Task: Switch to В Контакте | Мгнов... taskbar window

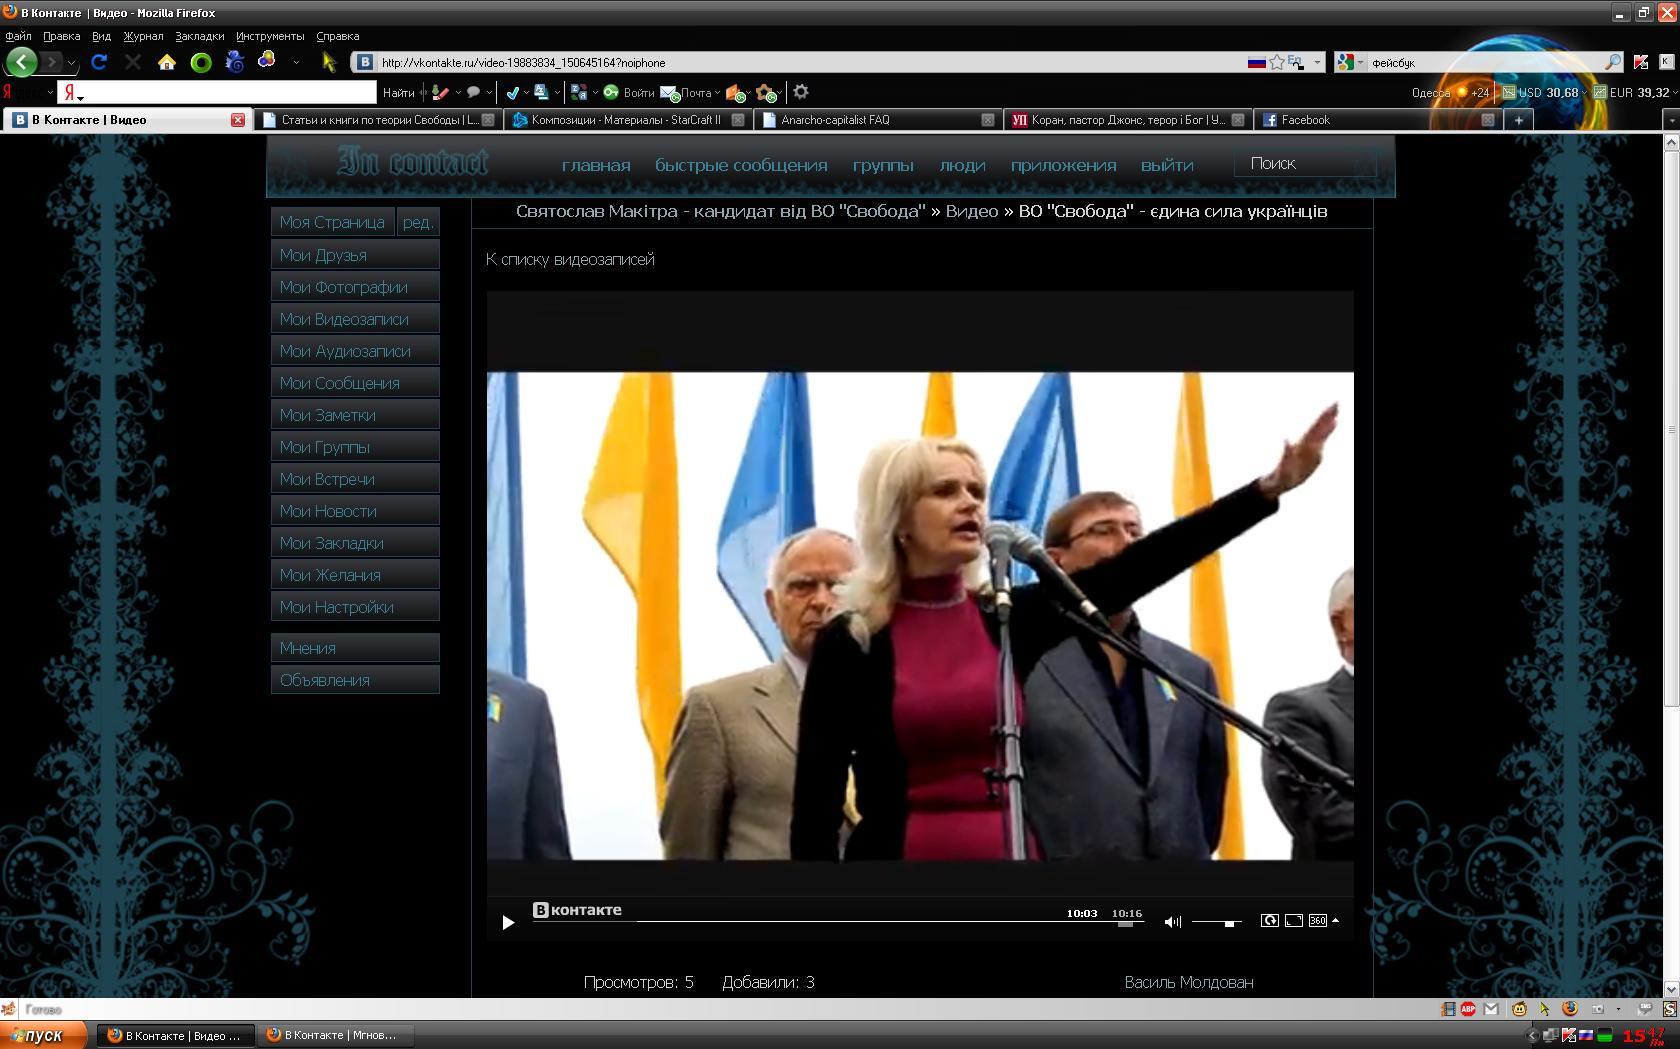Action: 335,1035
